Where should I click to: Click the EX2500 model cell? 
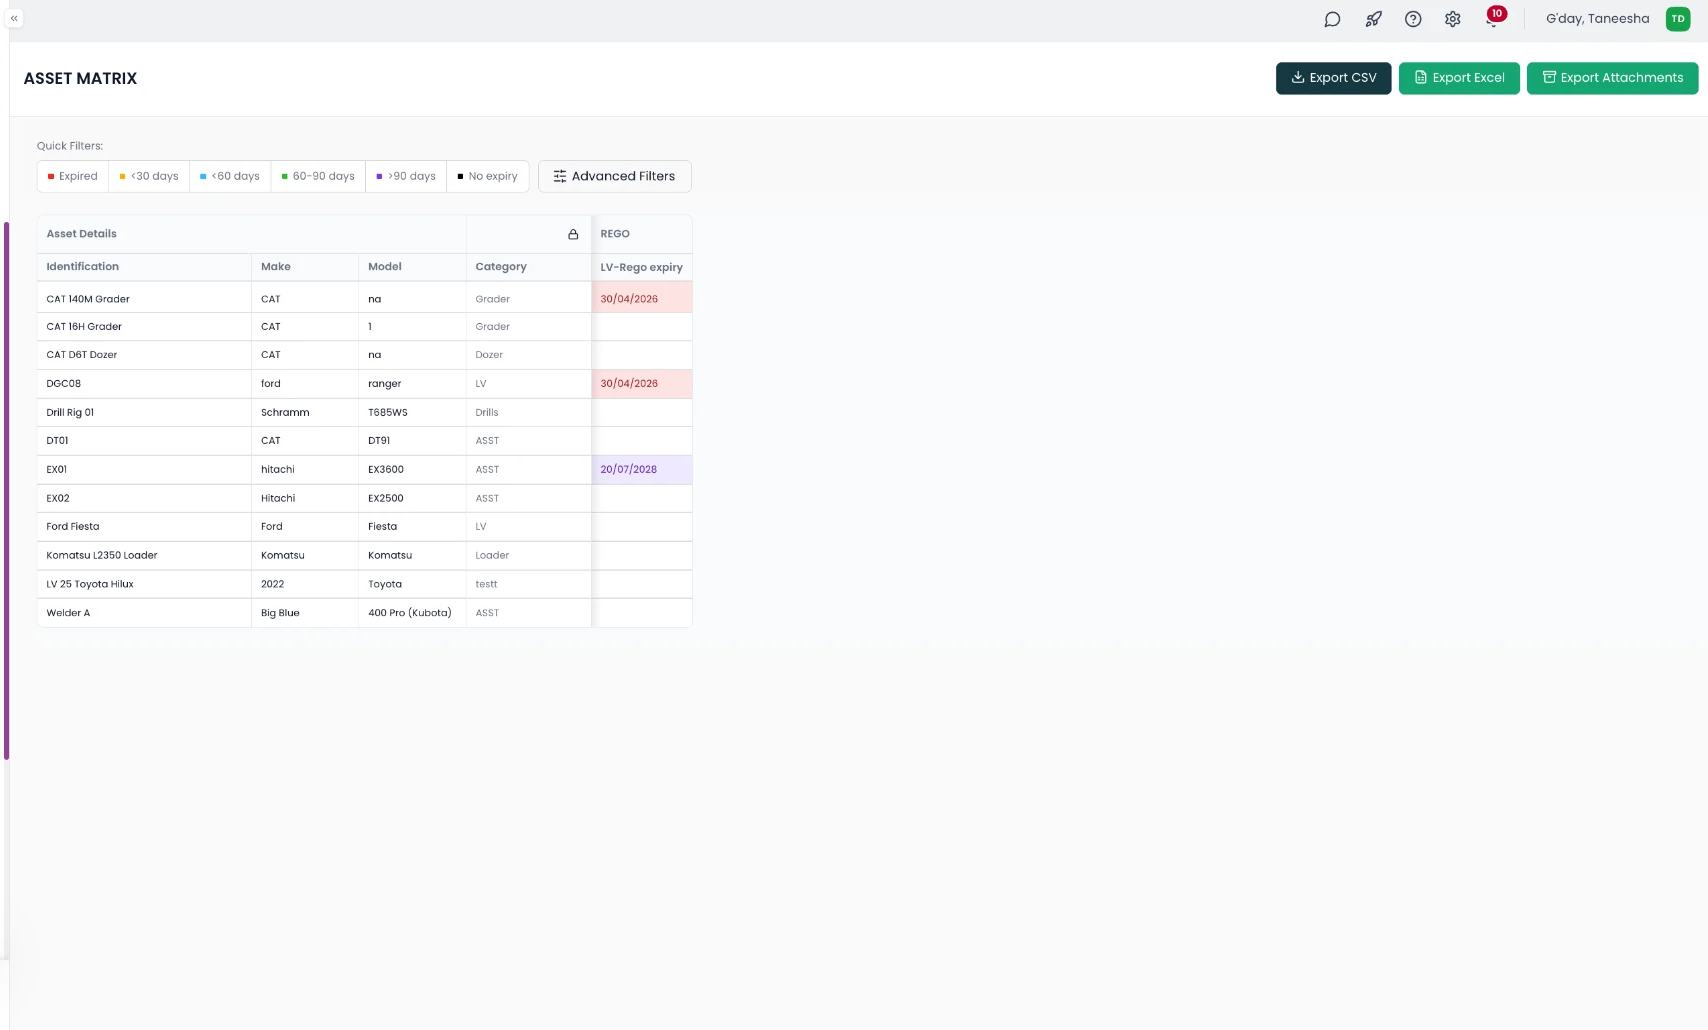point(412,499)
